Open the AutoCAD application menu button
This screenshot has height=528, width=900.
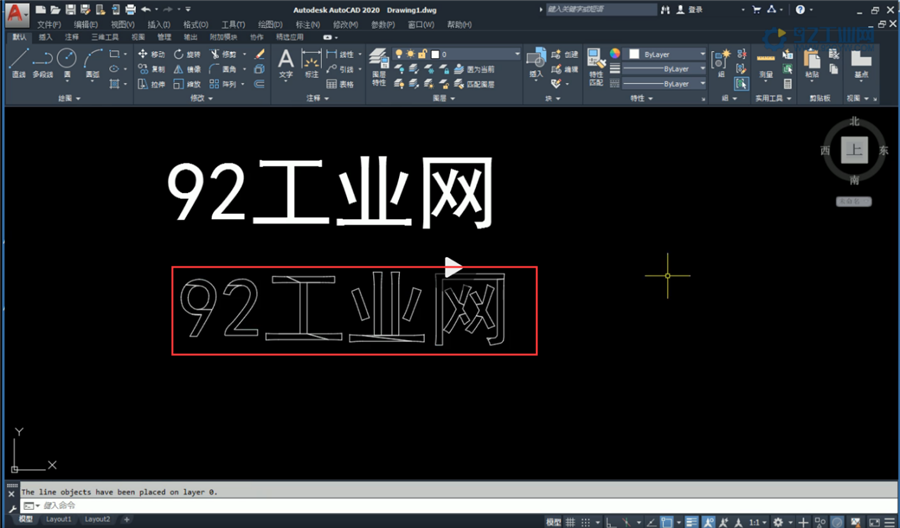pos(17,14)
